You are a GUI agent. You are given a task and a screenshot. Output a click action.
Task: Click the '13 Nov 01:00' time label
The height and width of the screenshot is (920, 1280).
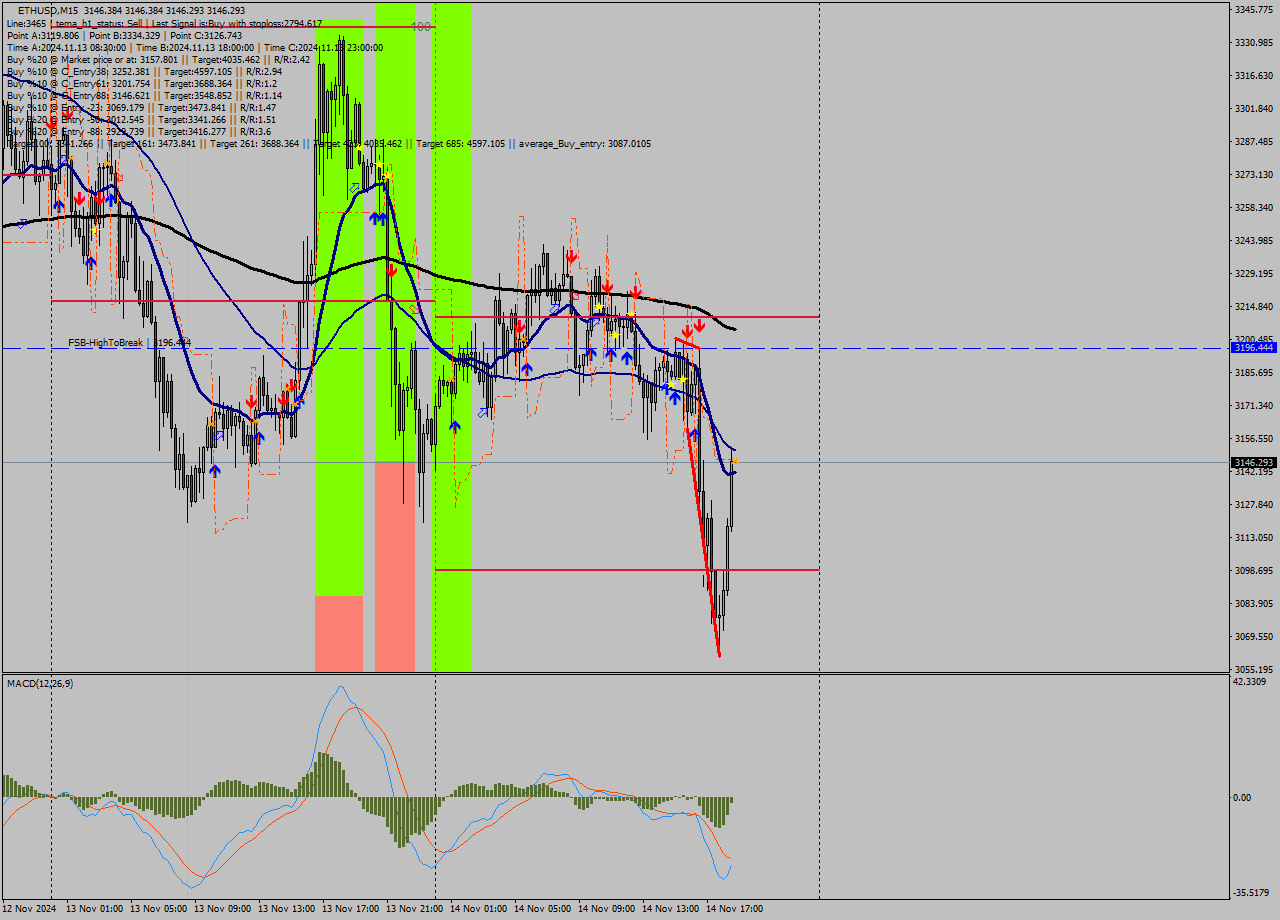[x=94, y=909]
